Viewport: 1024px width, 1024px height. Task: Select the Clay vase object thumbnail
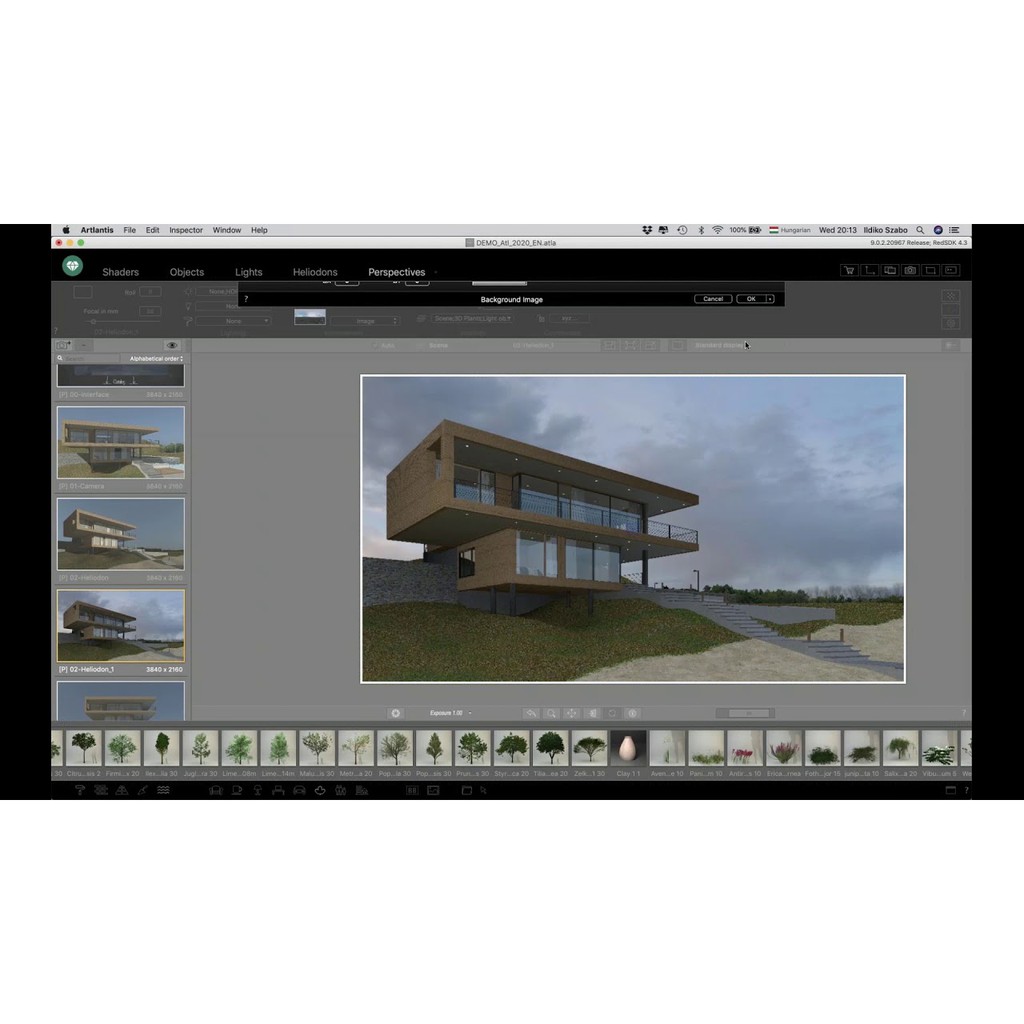(x=628, y=747)
